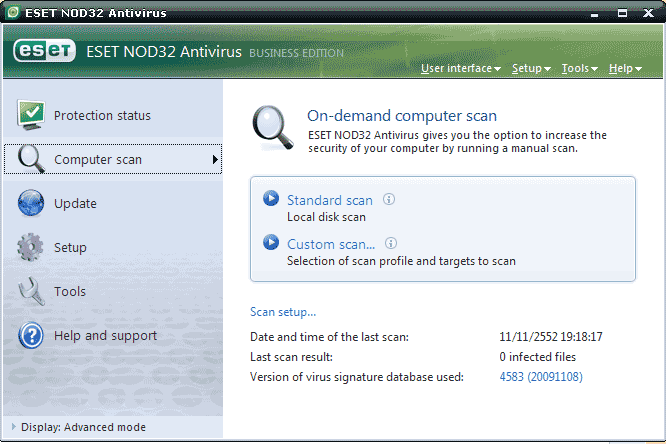Click the Custom scan blue arrow icon
The height and width of the screenshot is (444, 666).
tap(271, 243)
